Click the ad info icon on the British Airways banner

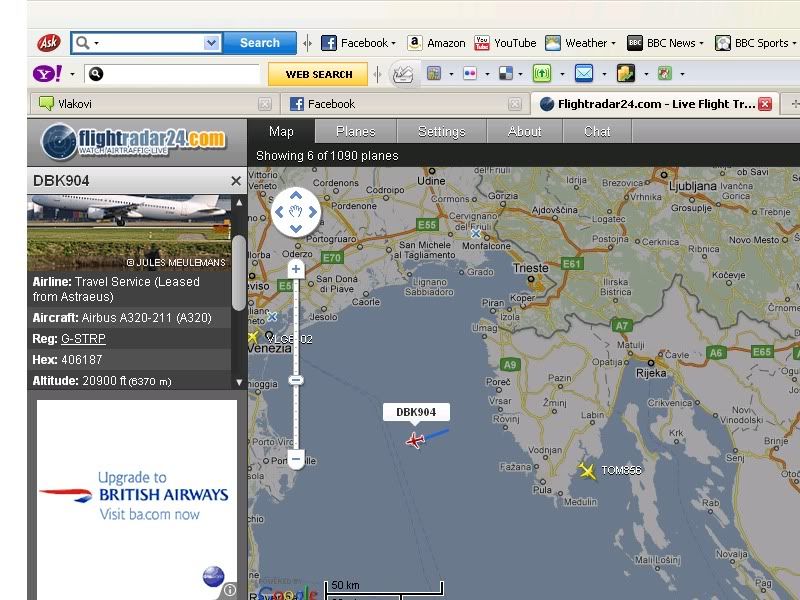pos(230,590)
